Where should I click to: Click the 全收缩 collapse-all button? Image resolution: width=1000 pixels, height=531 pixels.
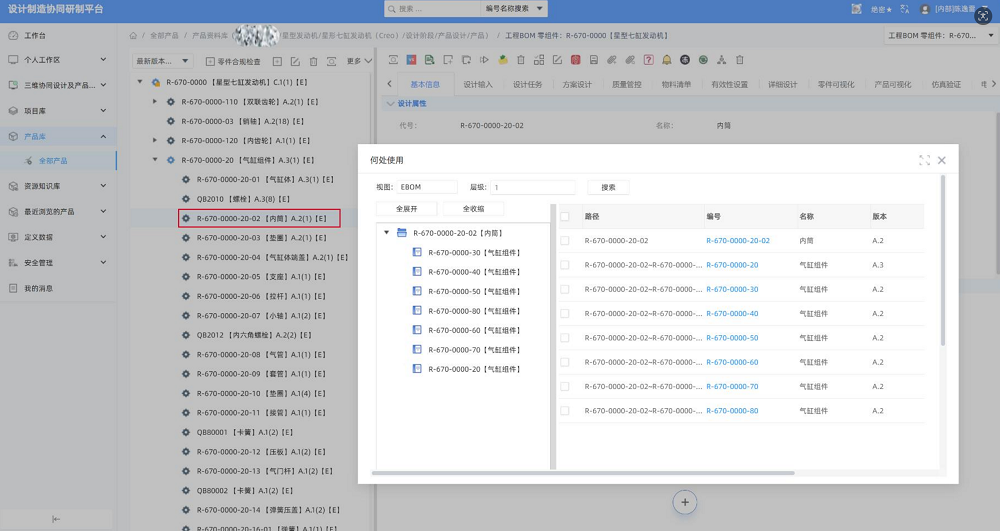tap(473, 209)
